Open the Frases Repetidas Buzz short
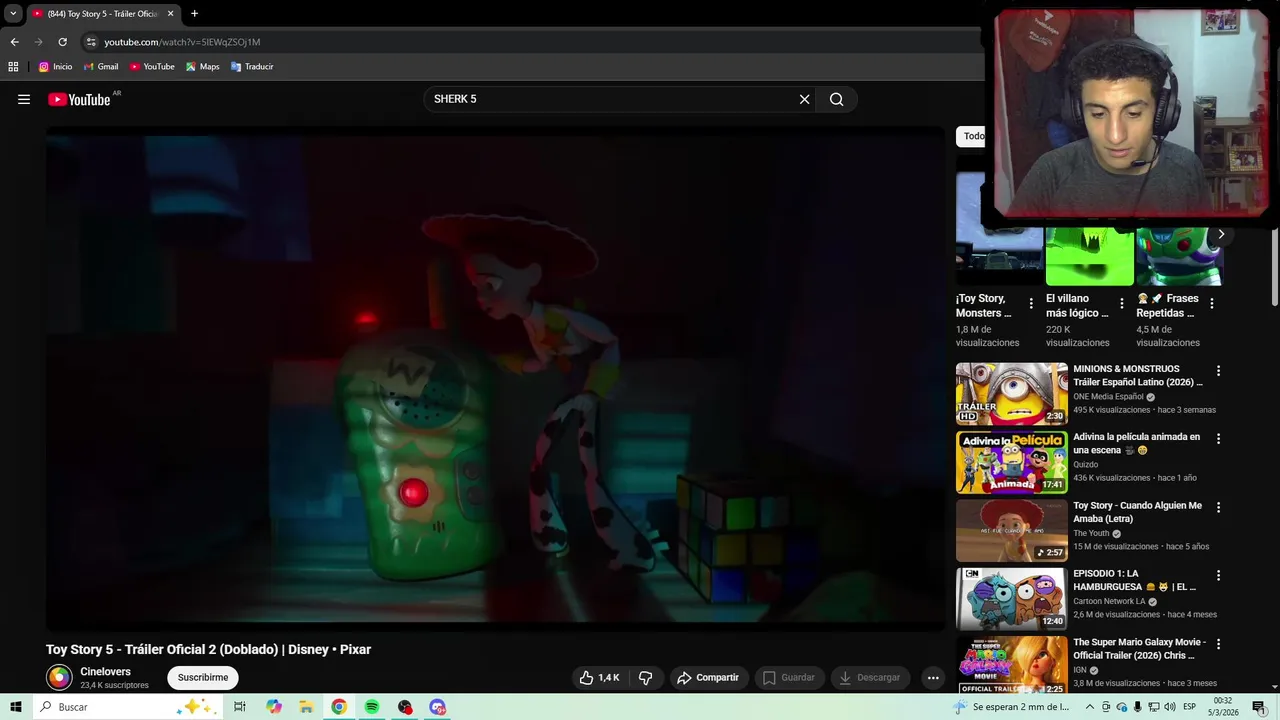 coord(1178,256)
